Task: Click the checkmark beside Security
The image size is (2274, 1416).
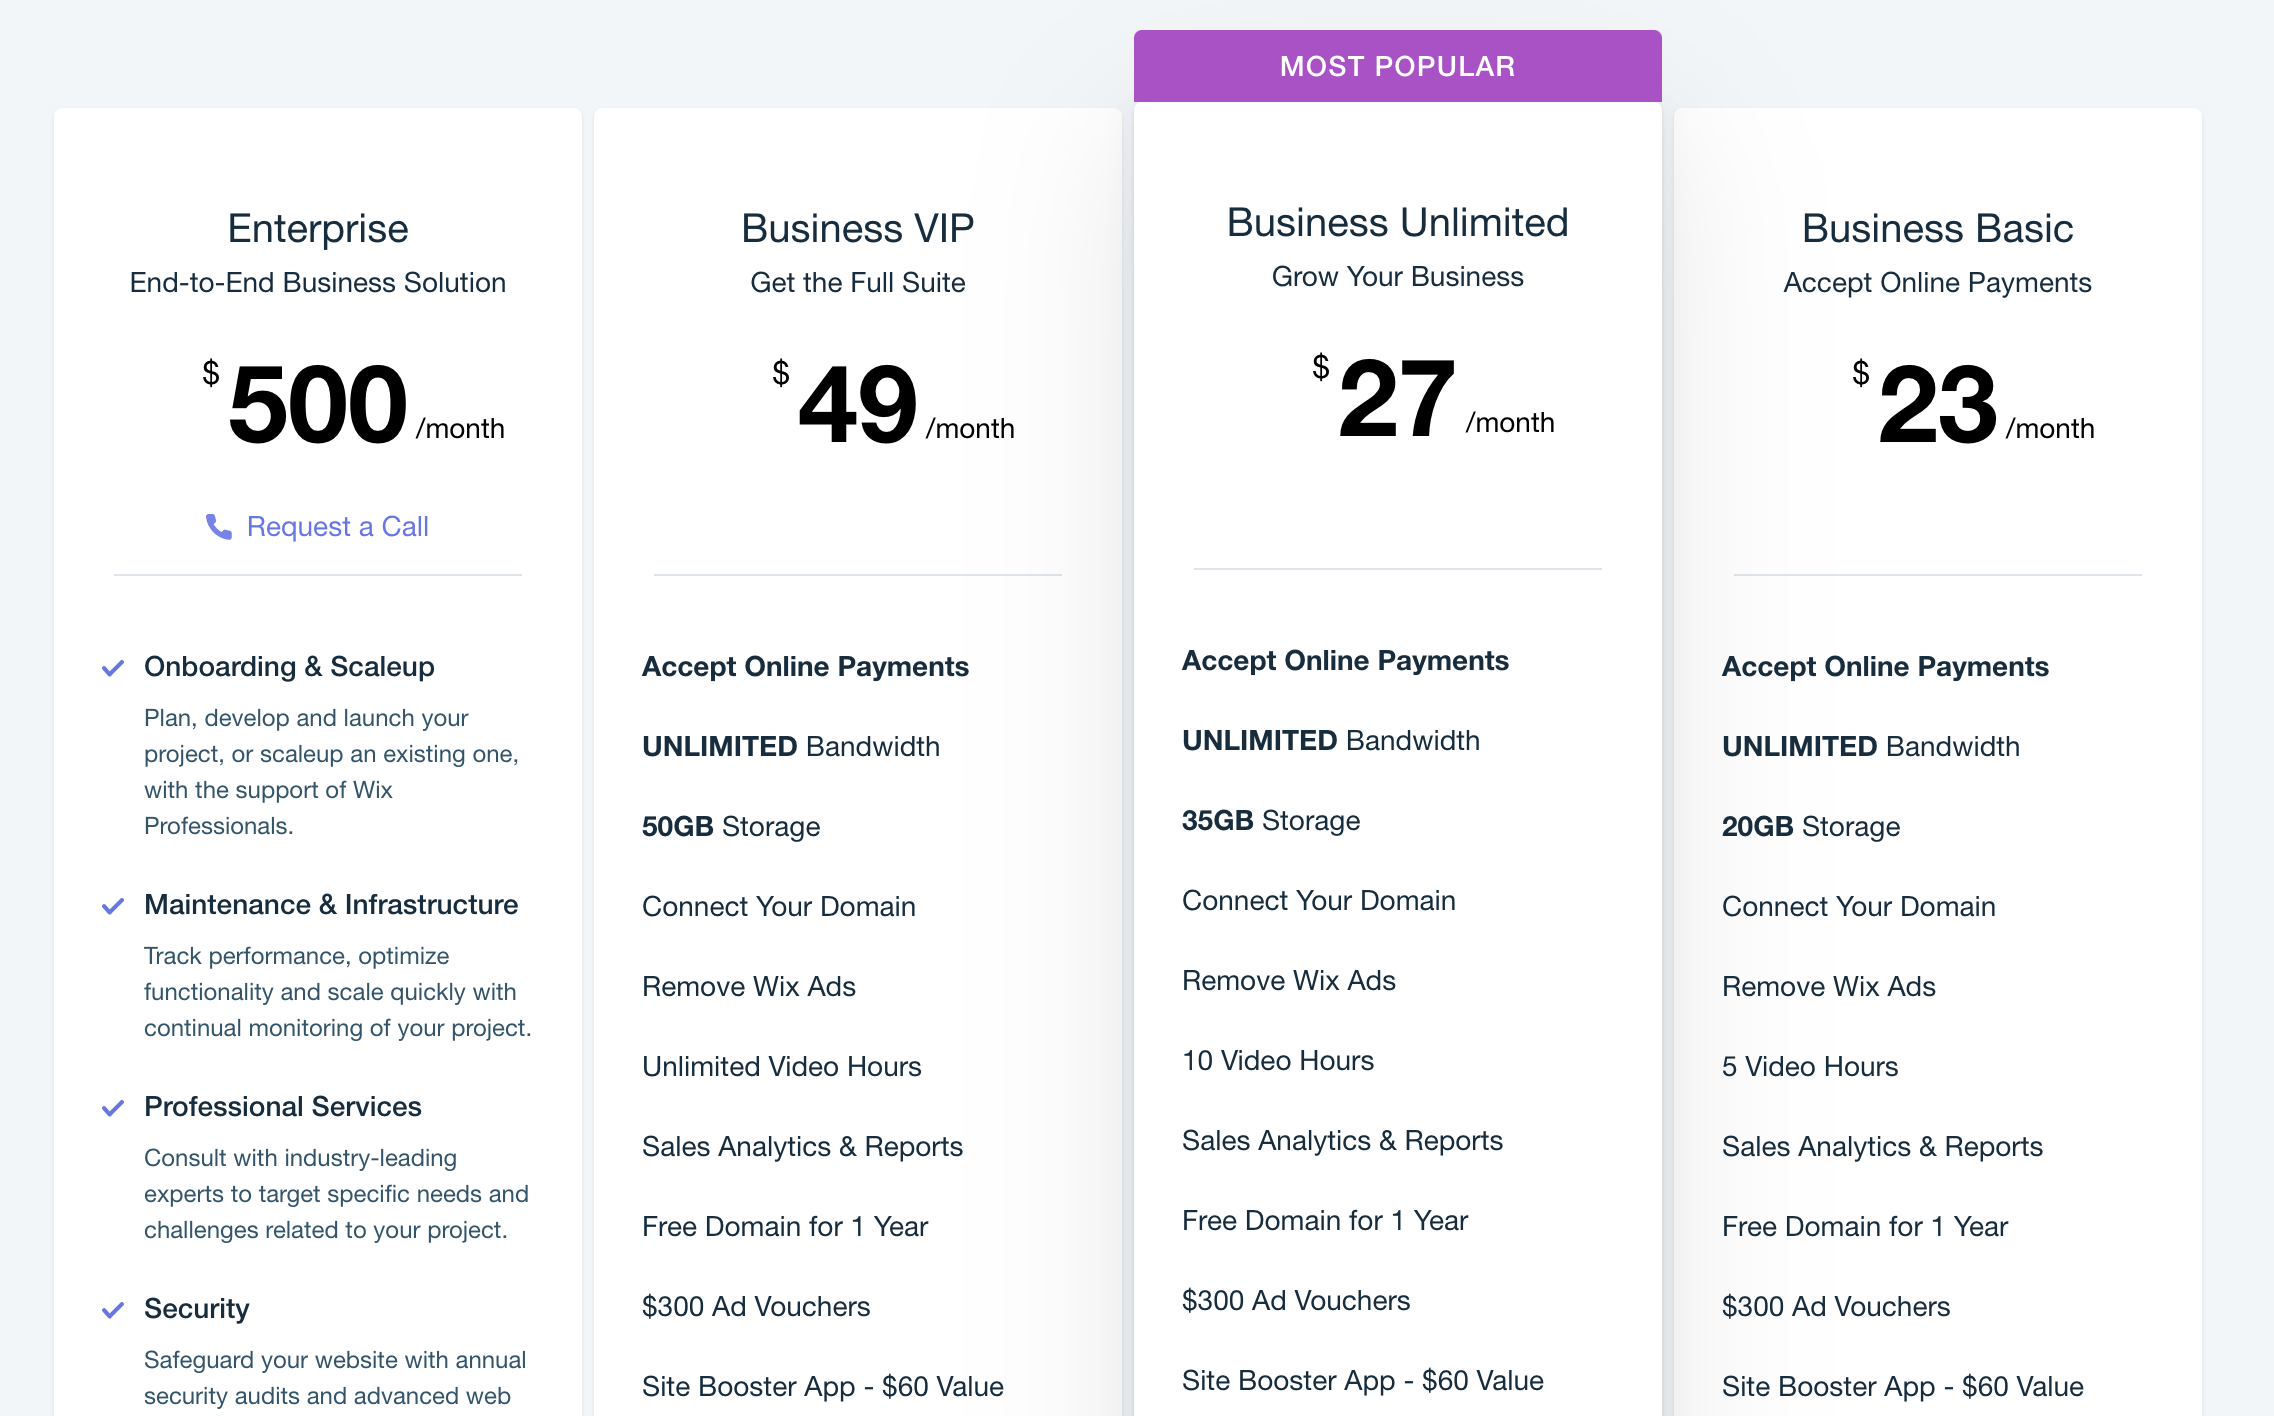Action: pos(113,1310)
